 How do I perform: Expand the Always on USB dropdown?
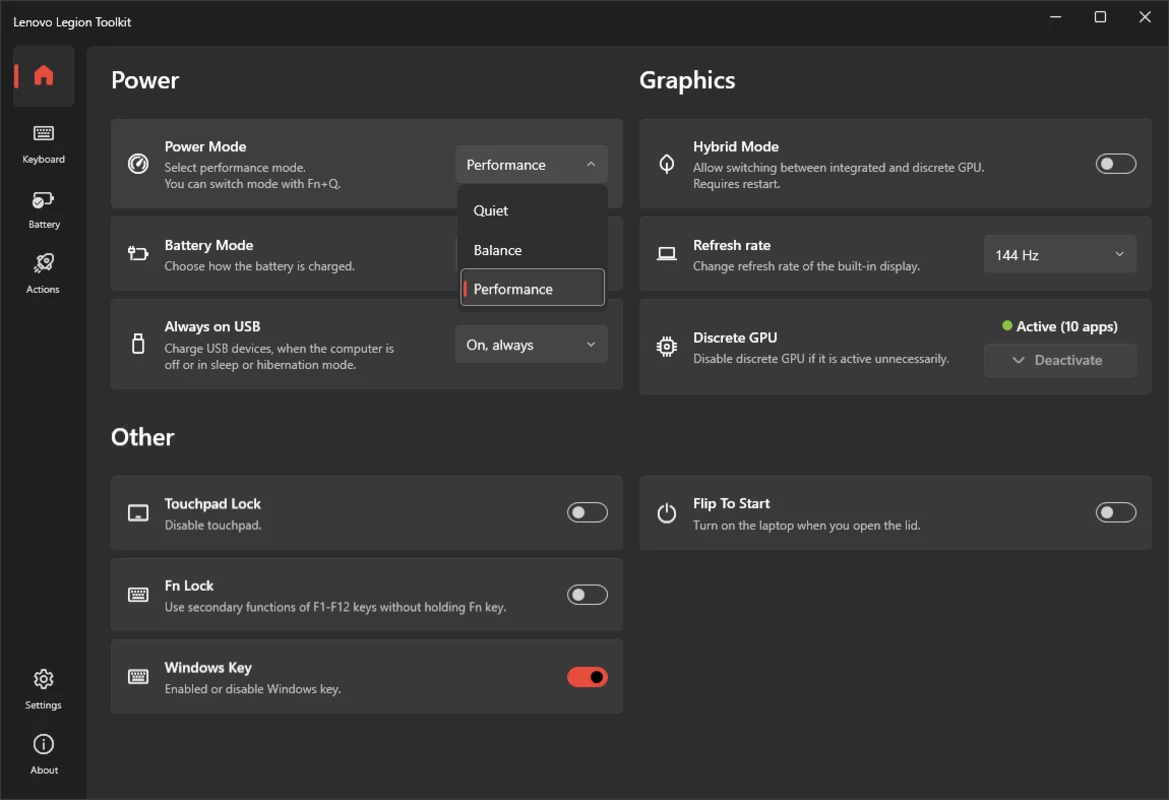531,344
